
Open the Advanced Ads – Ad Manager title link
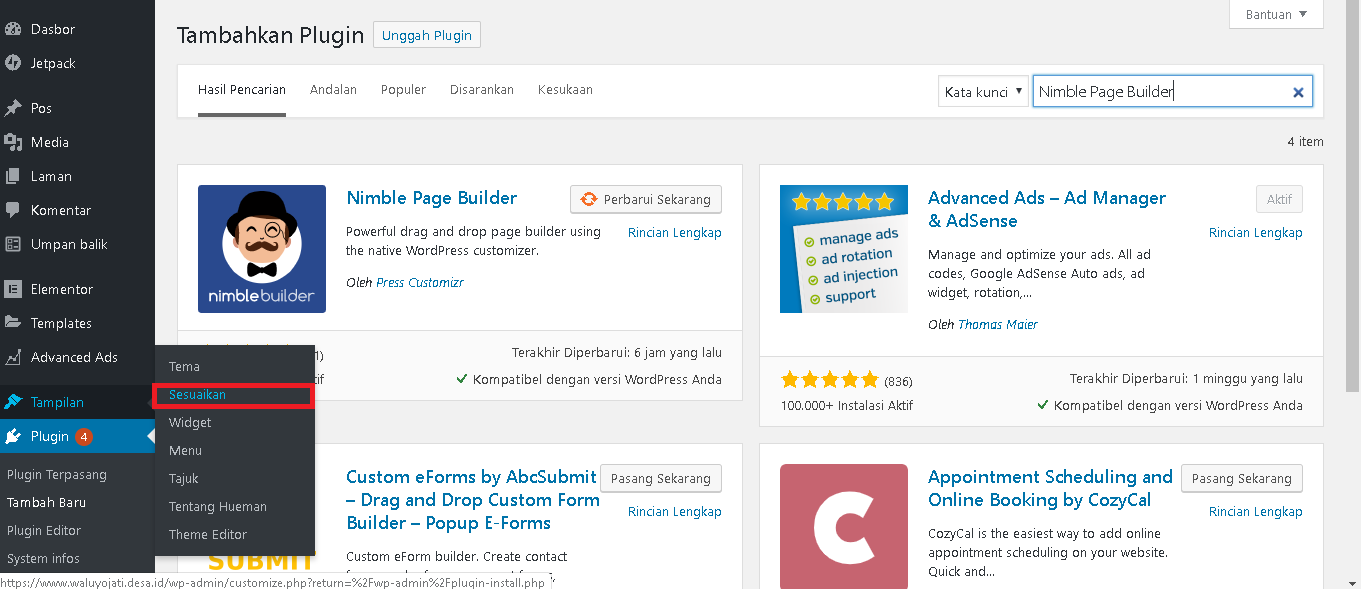[1047, 209]
